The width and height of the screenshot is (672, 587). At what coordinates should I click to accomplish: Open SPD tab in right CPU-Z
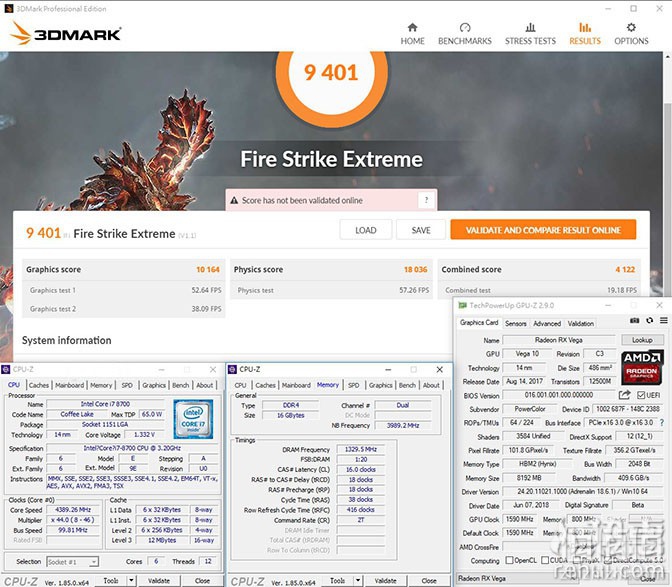pos(354,385)
